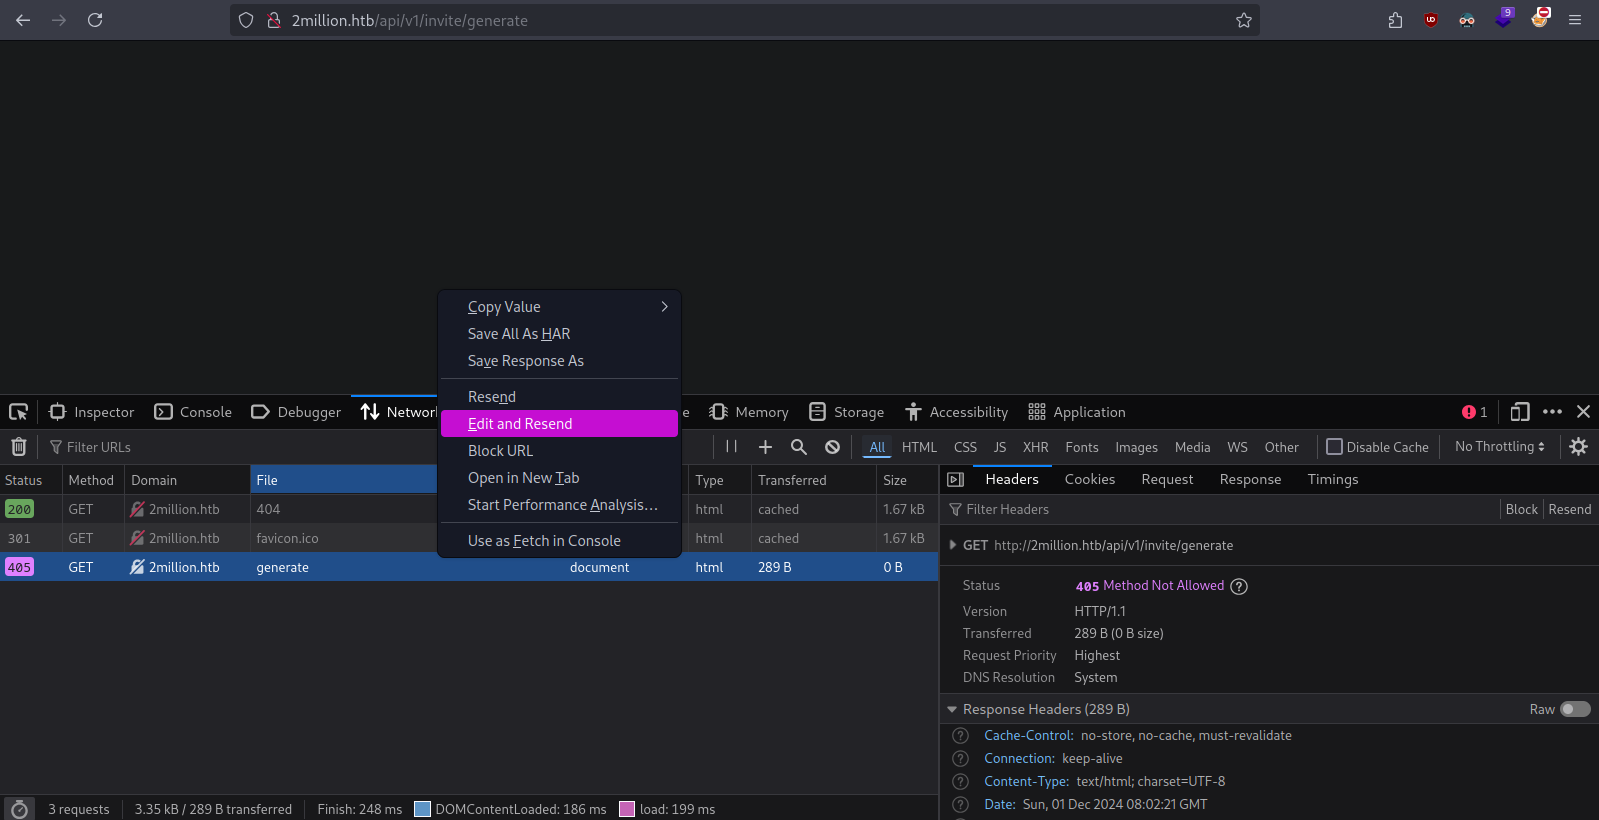The width and height of the screenshot is (1599, 820).
Task: Enable the Disable Cache checkbox
Action: tap(1334, 447)
